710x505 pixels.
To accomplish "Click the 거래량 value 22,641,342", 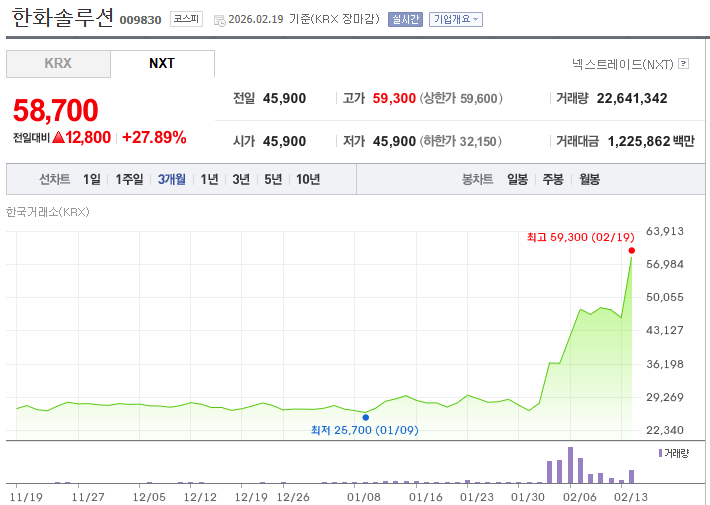I will 632,98.
